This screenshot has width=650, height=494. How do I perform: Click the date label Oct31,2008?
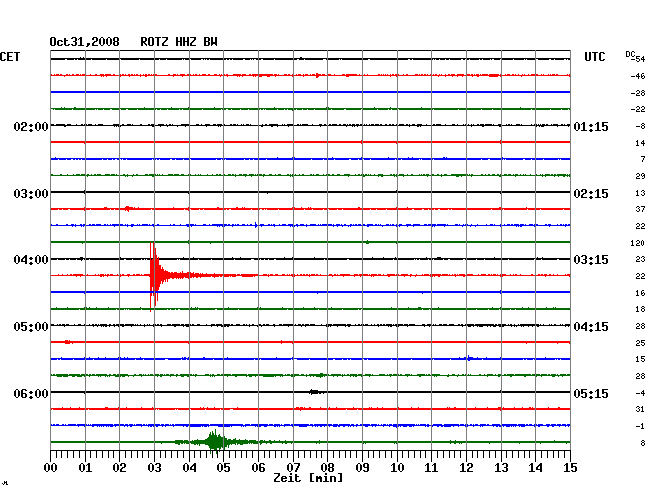click(84, 42)
